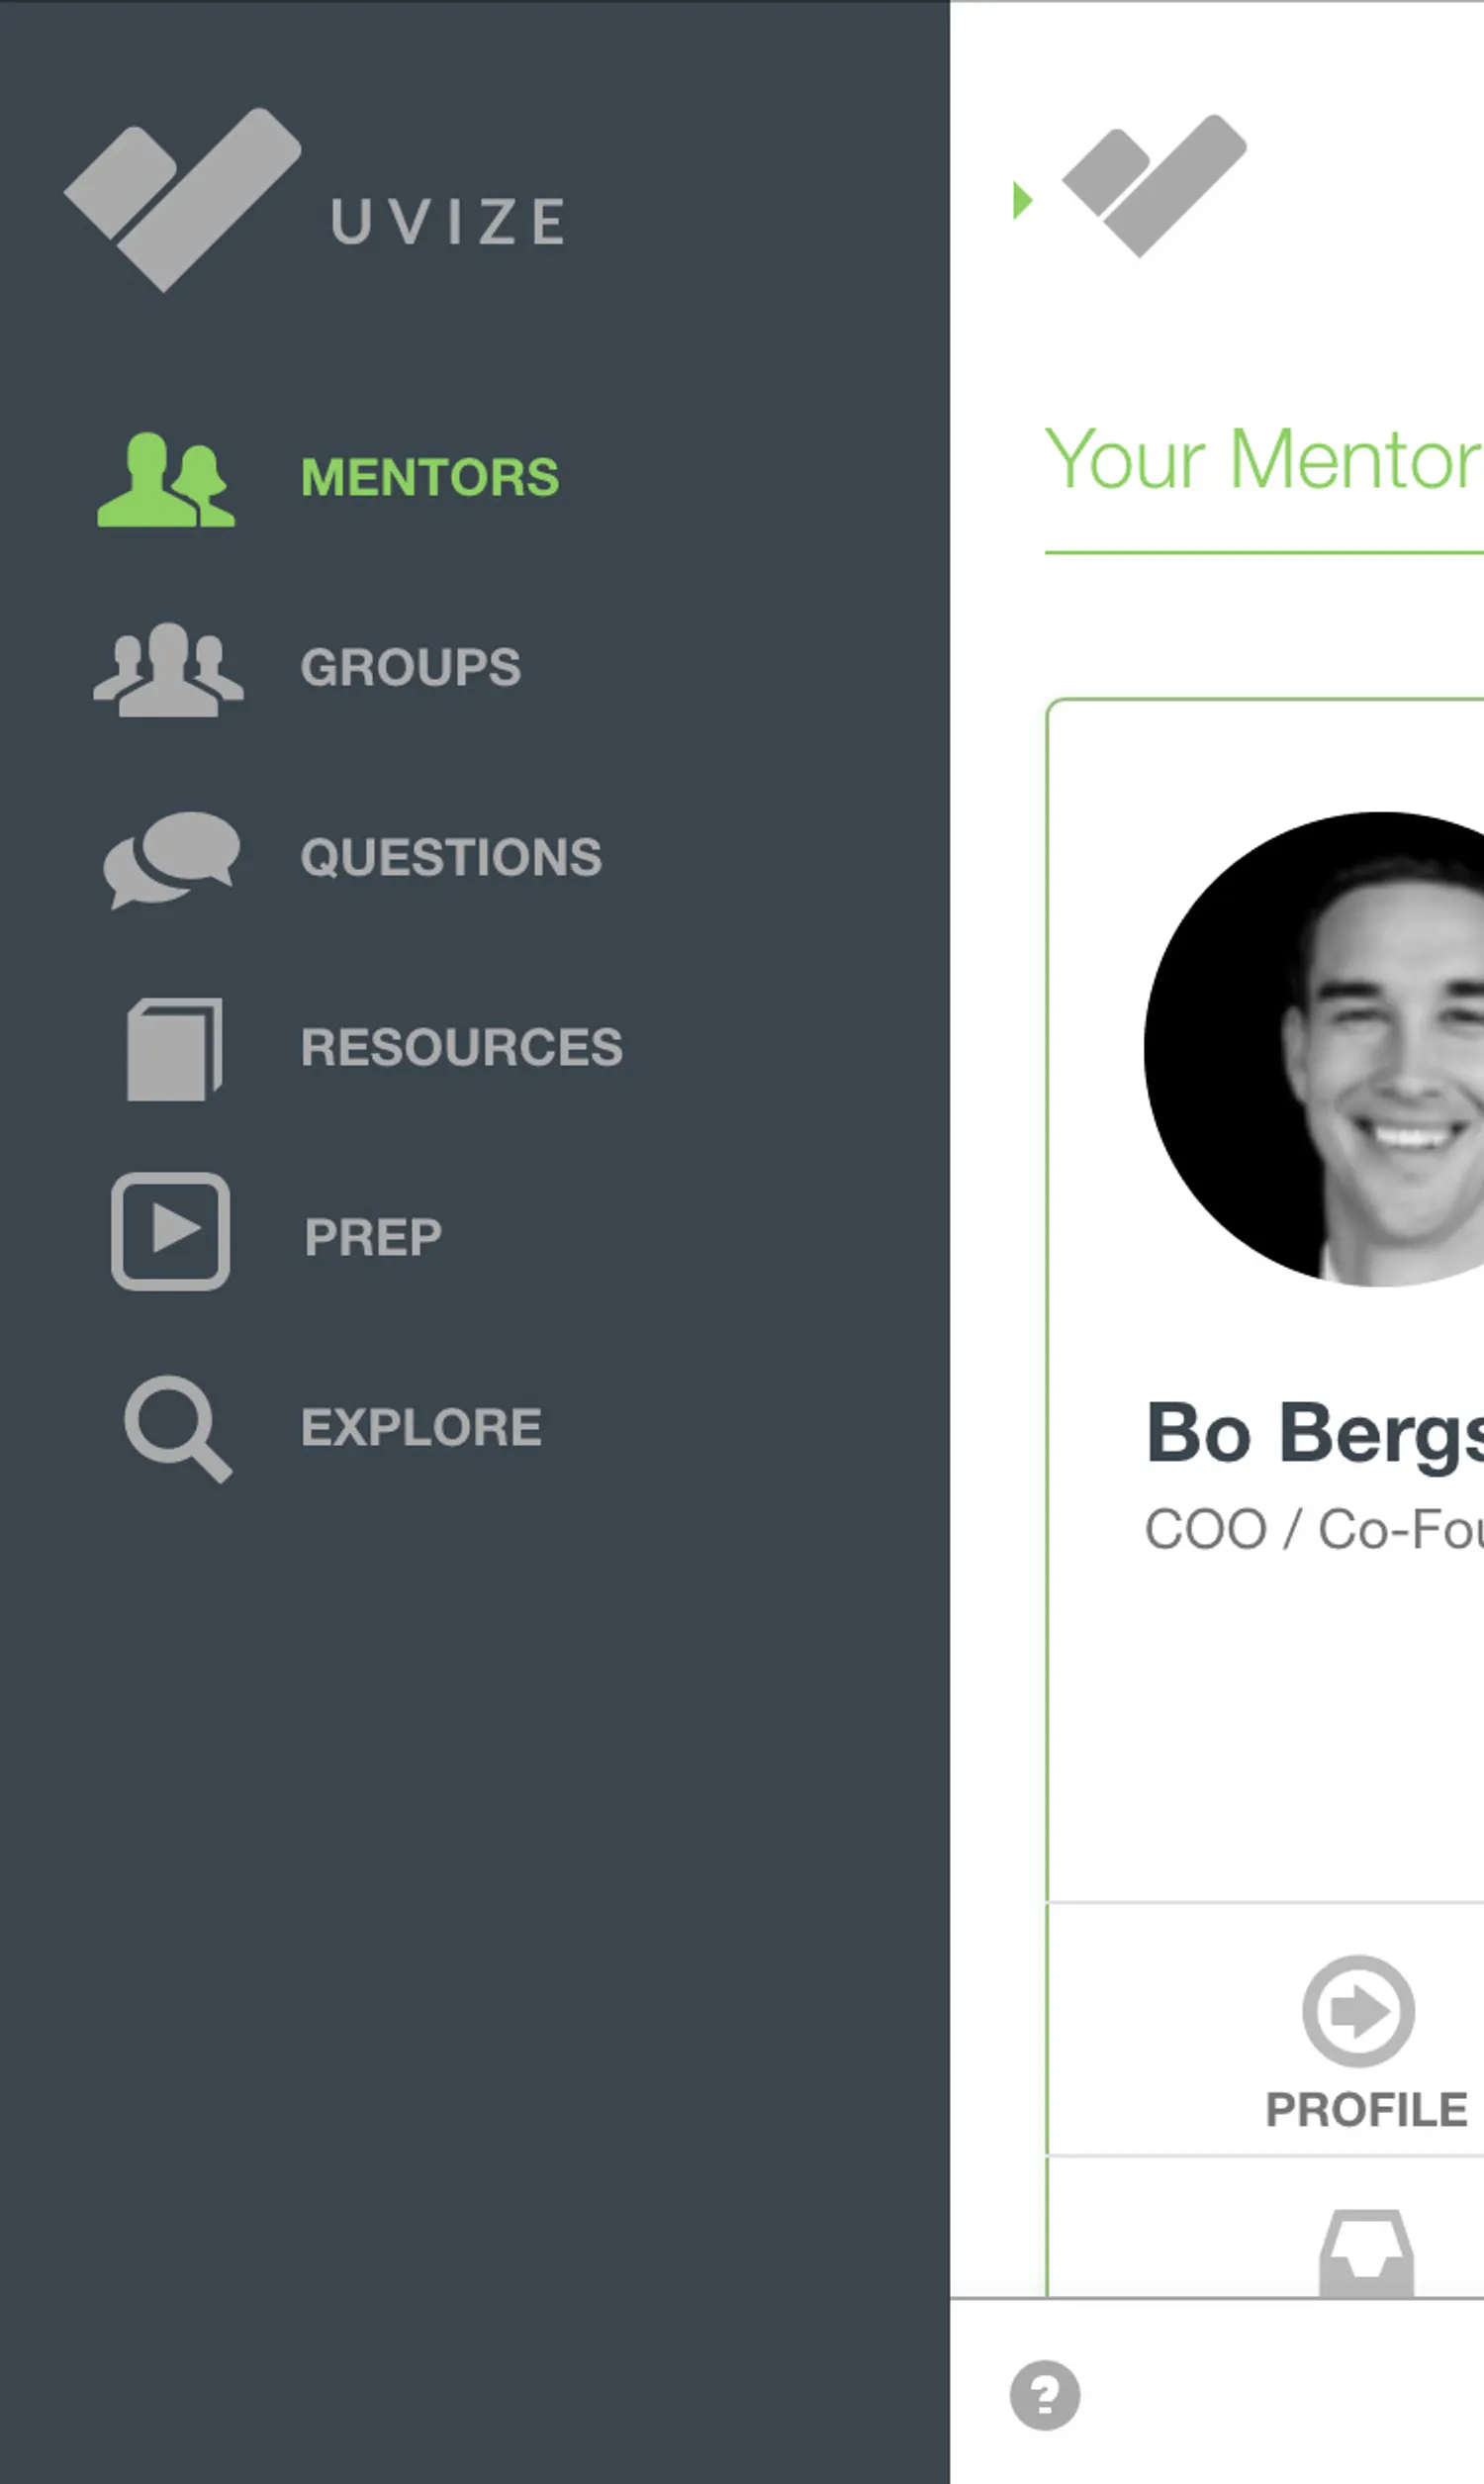
Task: Click the Resources book icon
Action: coord(174,1049)
